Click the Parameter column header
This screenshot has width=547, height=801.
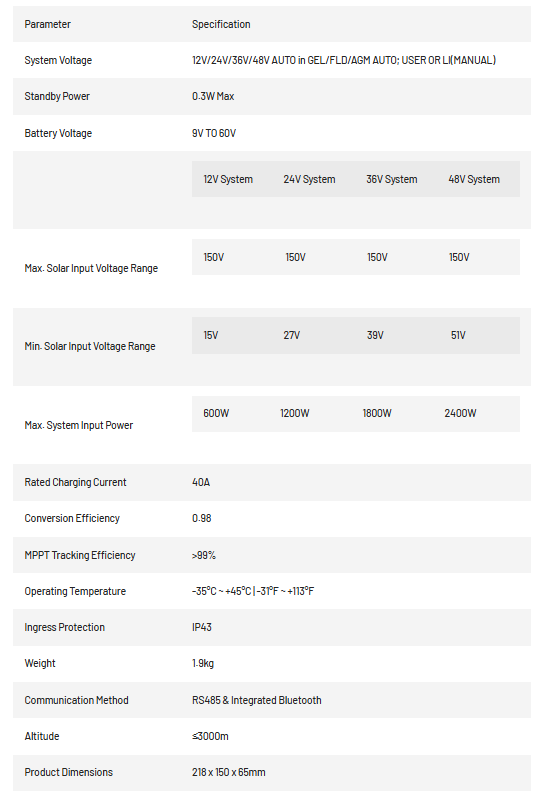pyautogui.click(x=47, y=24)
